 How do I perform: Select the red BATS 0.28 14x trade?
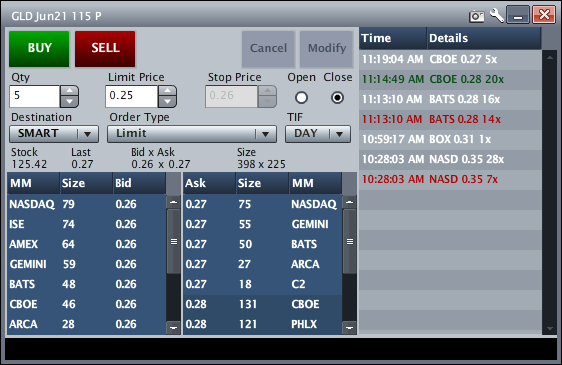pos(450,119)
